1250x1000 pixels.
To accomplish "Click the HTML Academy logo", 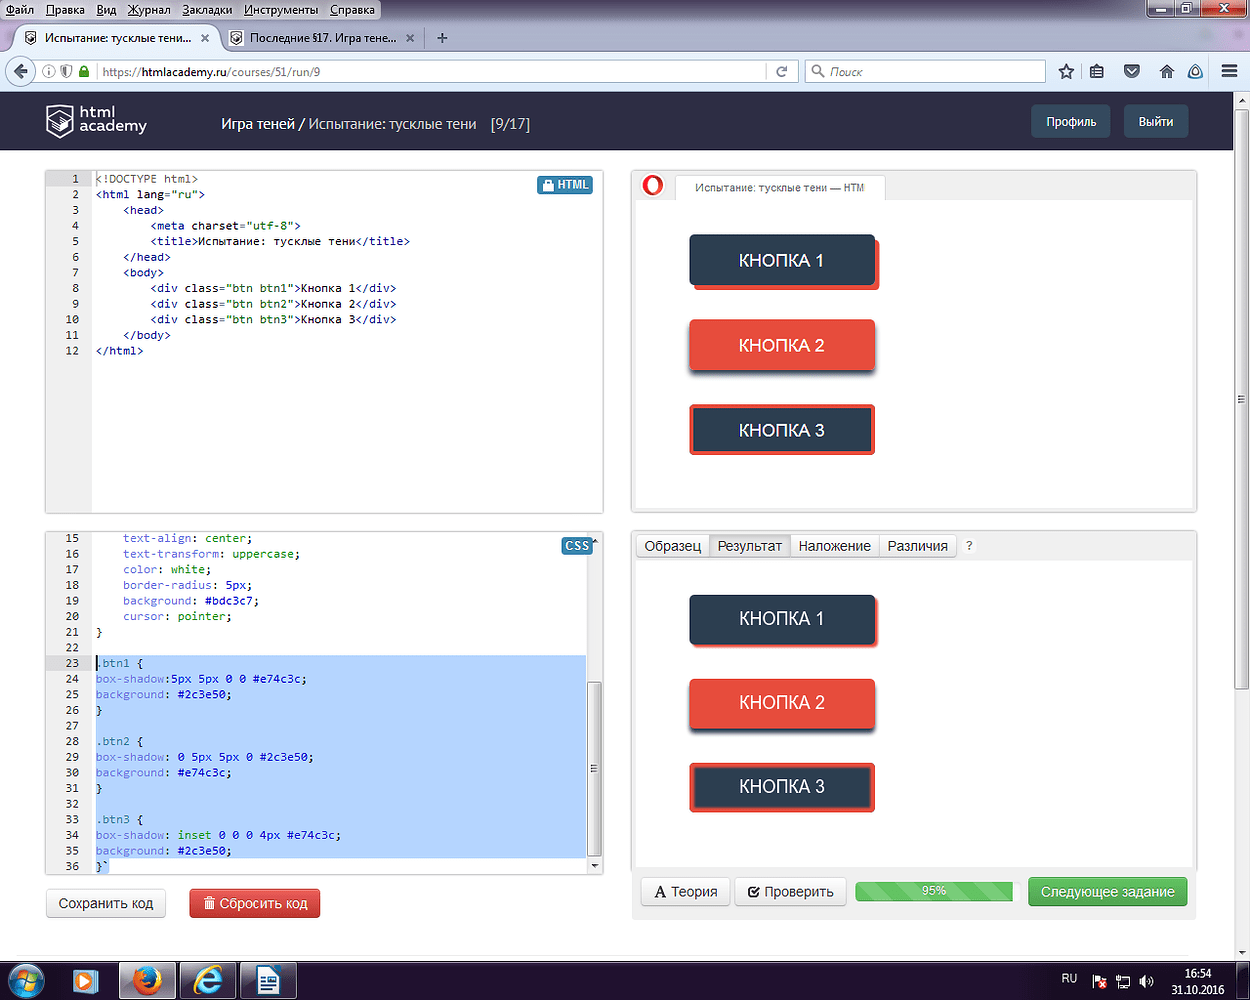I will [96, 121].
